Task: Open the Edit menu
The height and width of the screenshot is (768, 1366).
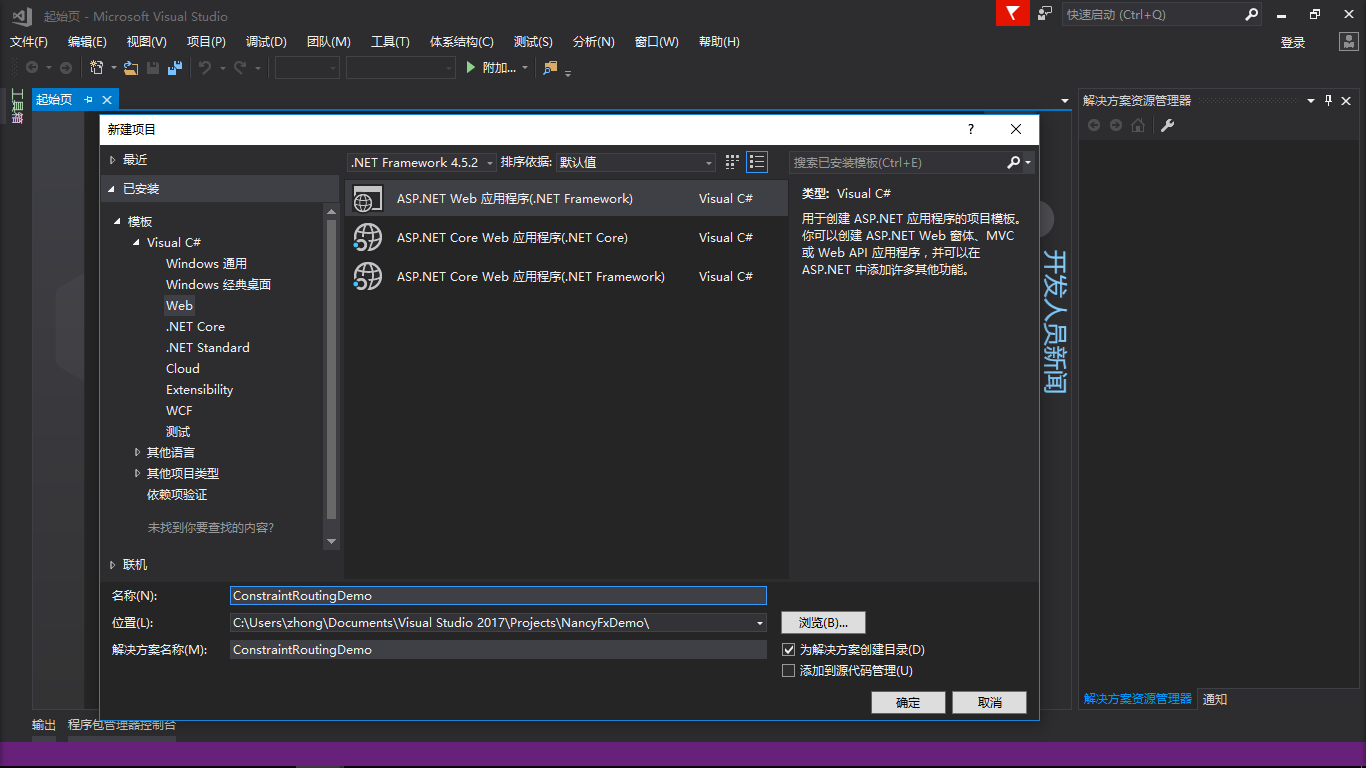Action: click(87, 42)
